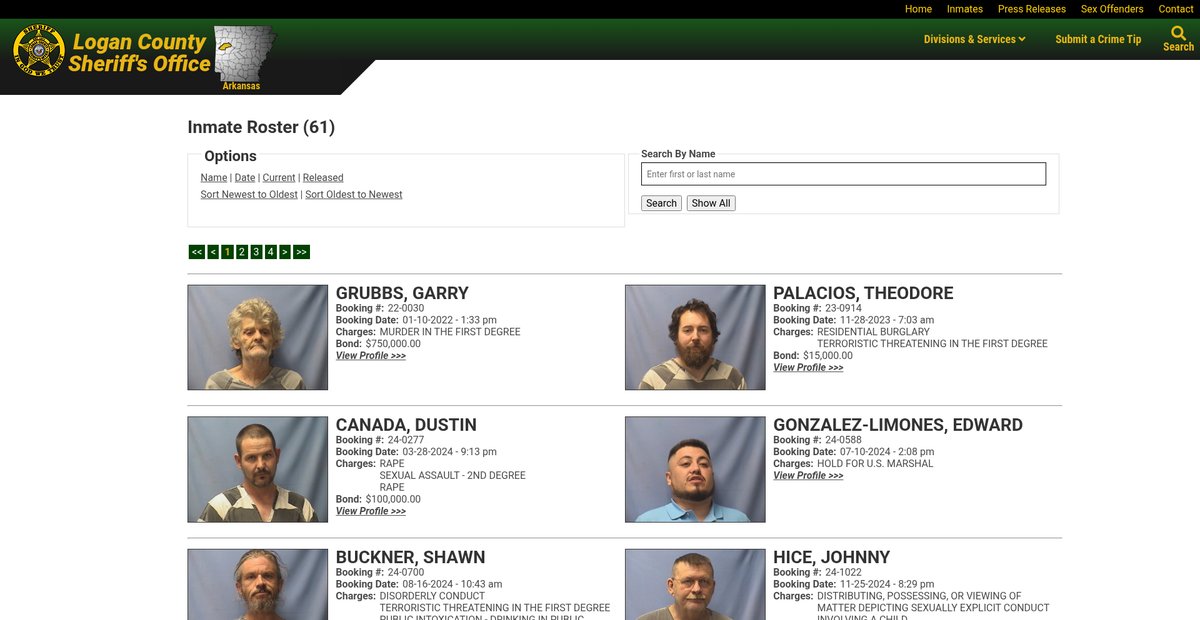1200x620 pixels.
Task: Click the name heading PALACIOS, THEODORE
Action: pos(863,293)
